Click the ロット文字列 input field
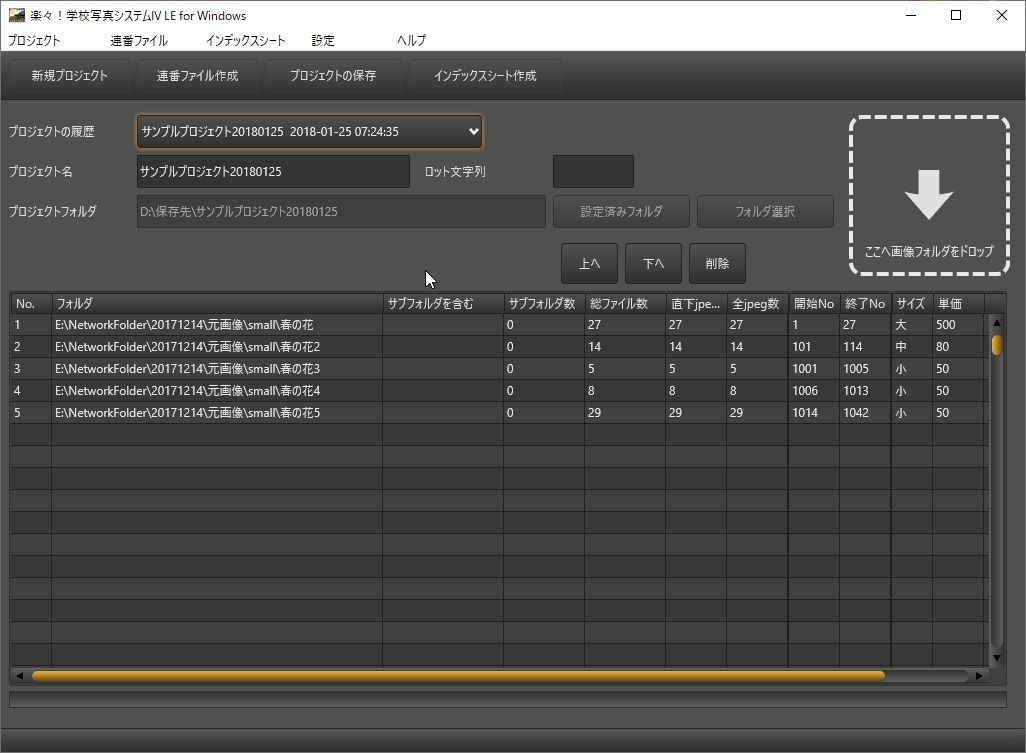Image resolution: width=1026 pixels, height=753 pixels. [x=593, y=171]
